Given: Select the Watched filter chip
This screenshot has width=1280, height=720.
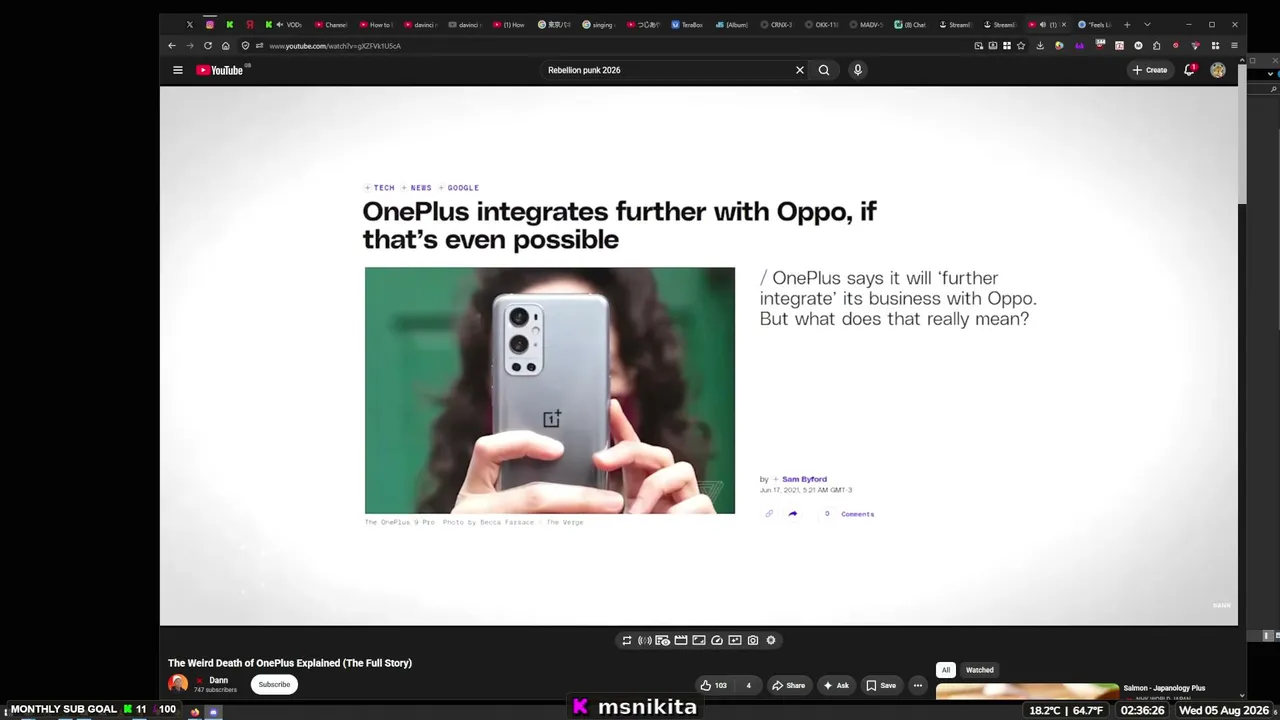Looking at the screenshot, I should tap(980, 670).
